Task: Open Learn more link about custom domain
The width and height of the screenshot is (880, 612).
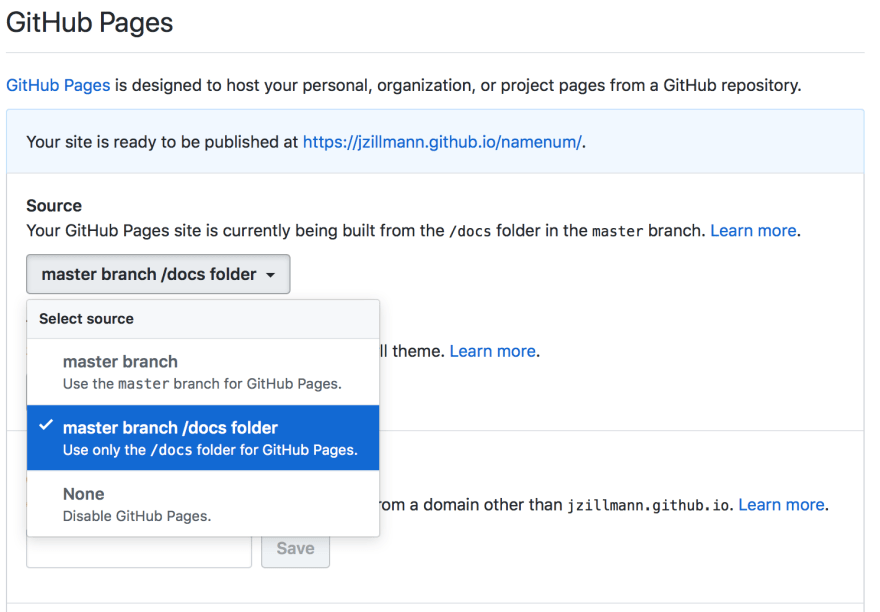Action: 781,505
